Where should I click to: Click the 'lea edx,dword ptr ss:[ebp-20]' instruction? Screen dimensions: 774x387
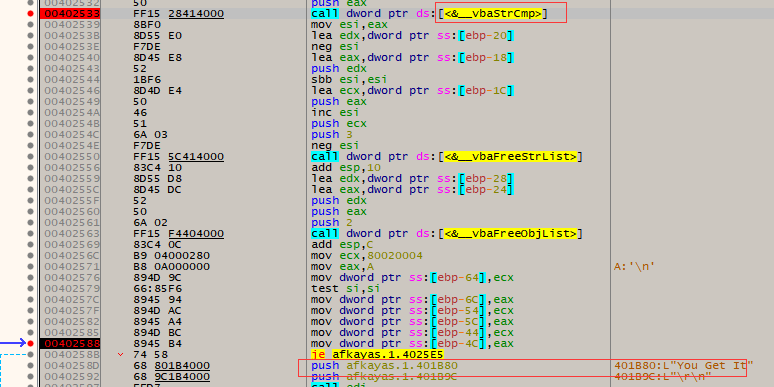[413, 36]
